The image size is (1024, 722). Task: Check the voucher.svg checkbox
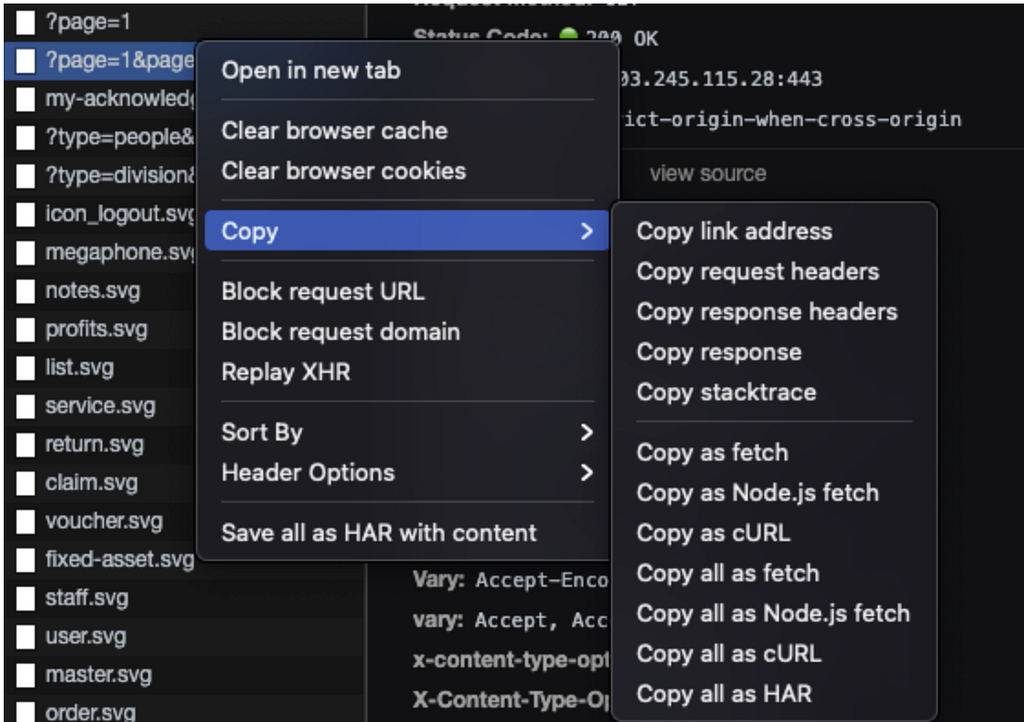coord(25,522)
